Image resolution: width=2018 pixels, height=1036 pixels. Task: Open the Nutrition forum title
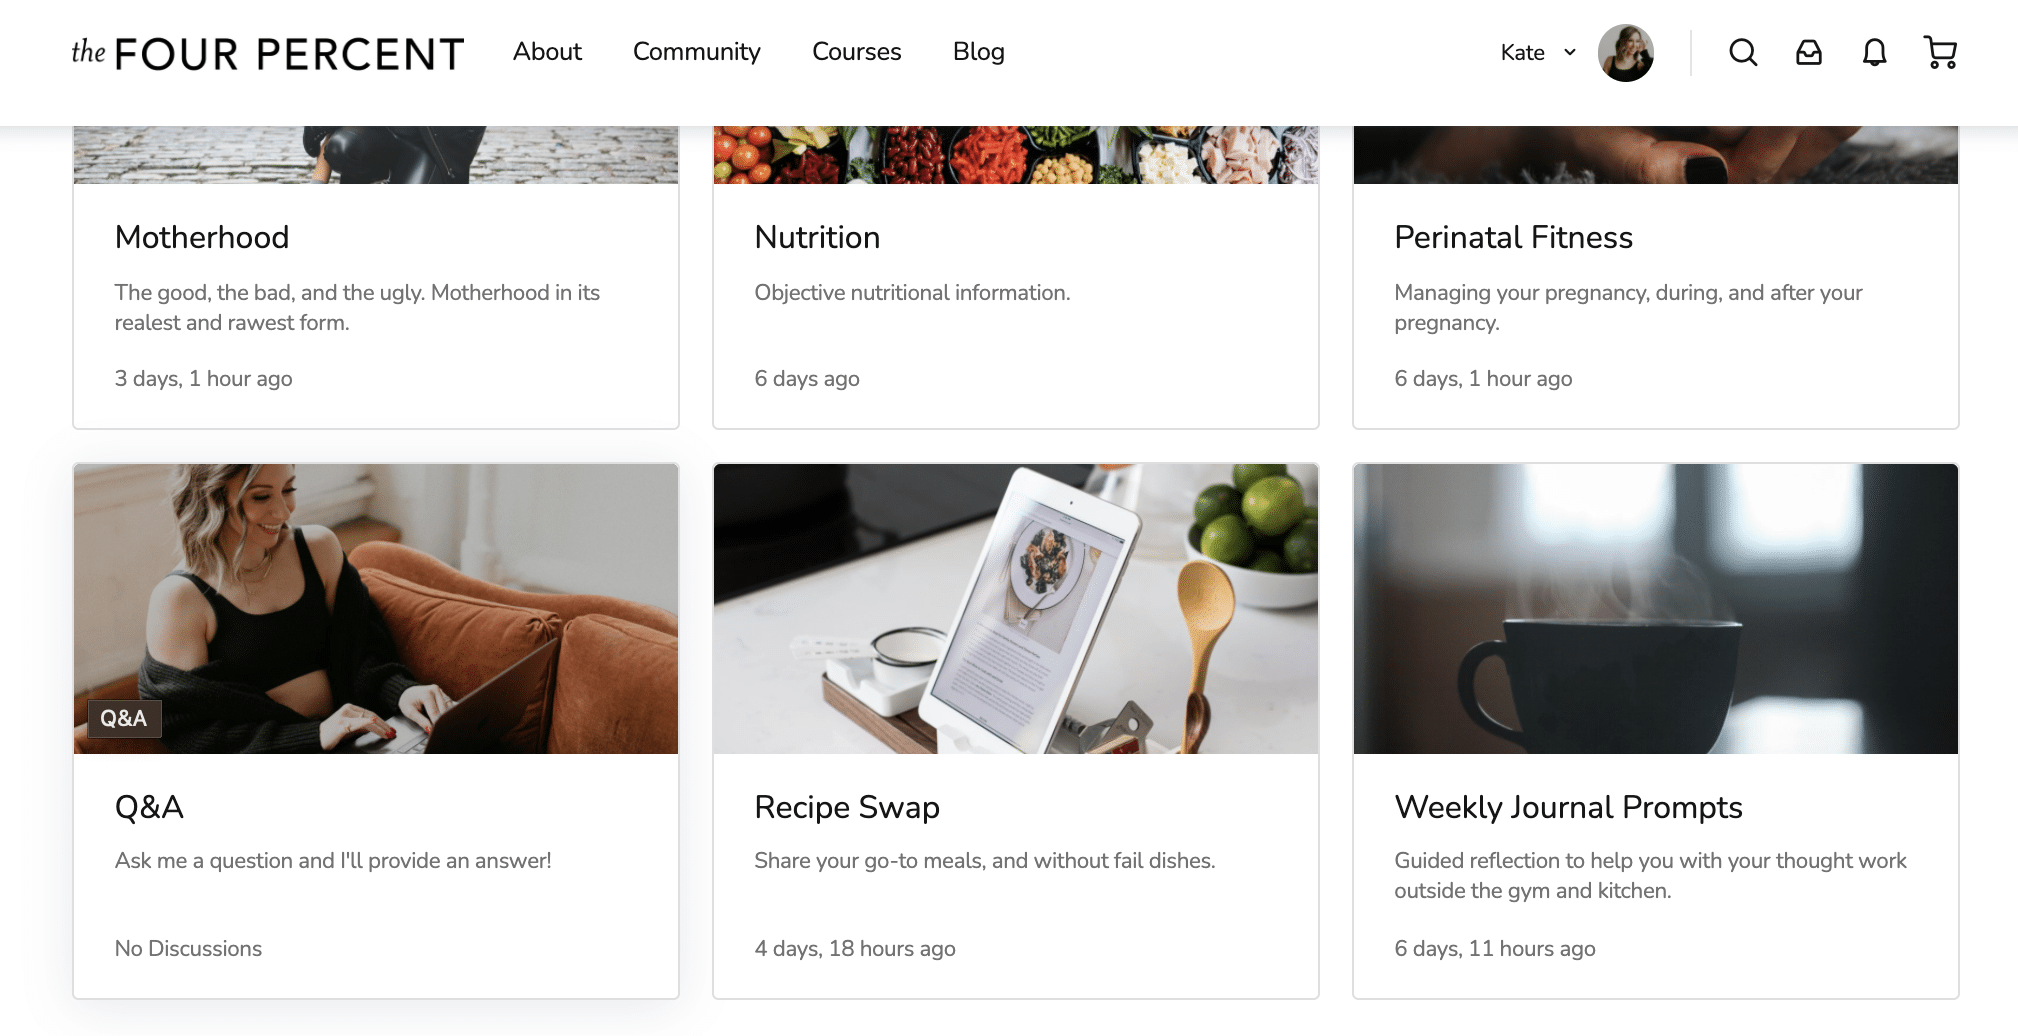tap(817, 237)
